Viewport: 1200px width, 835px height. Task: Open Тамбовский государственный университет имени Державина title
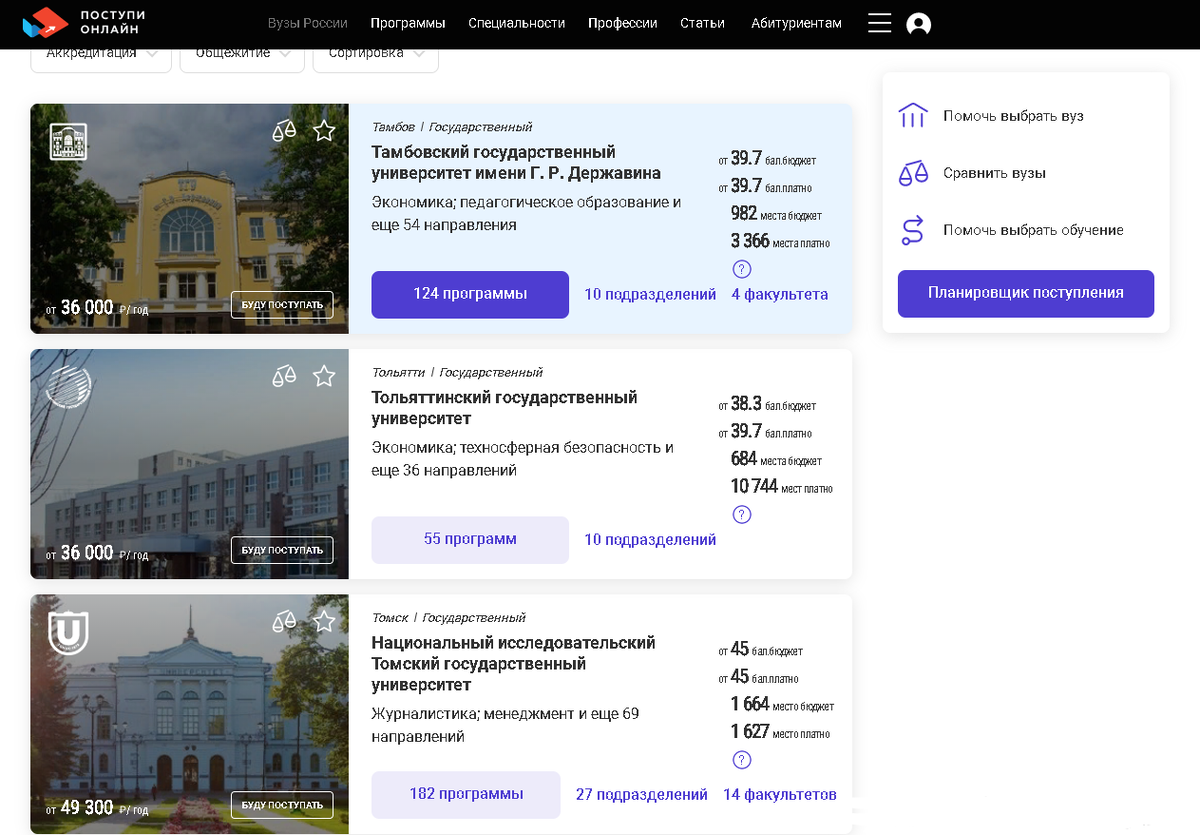click(x=516, y=163)
